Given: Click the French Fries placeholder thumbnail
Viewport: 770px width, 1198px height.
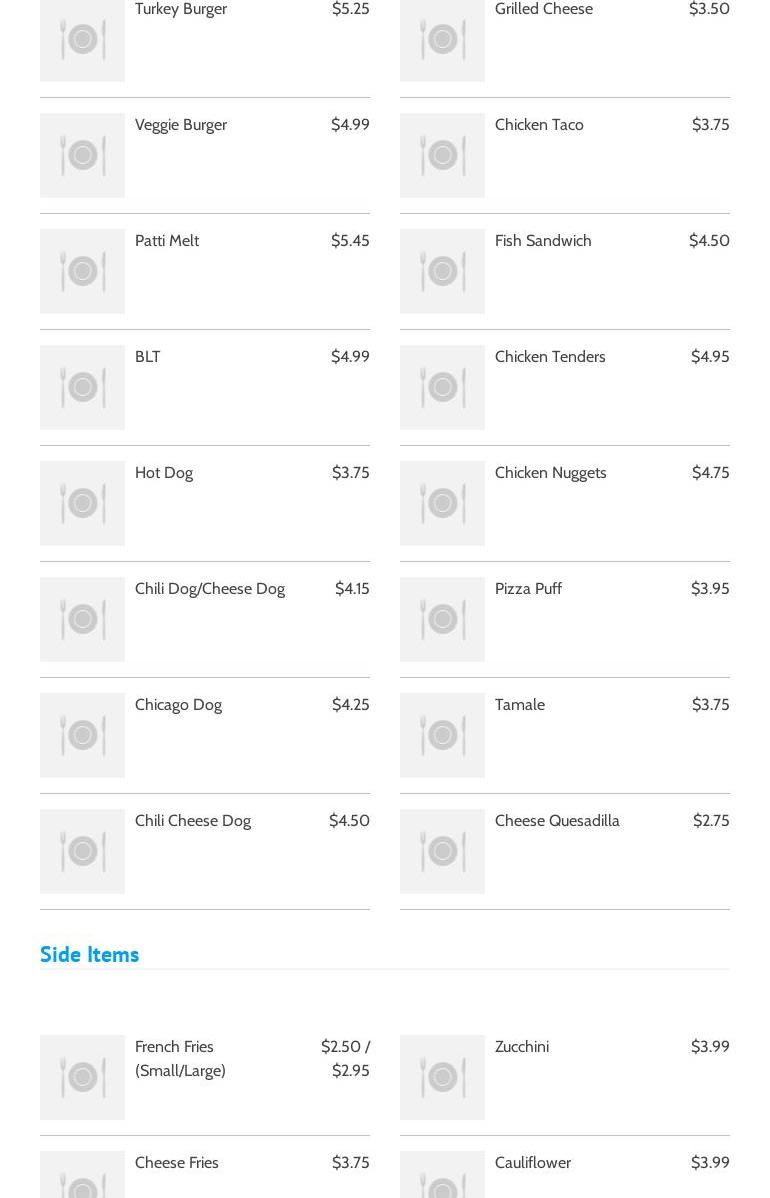Looking at the screenshot, I should click(x=82, y=1077).
